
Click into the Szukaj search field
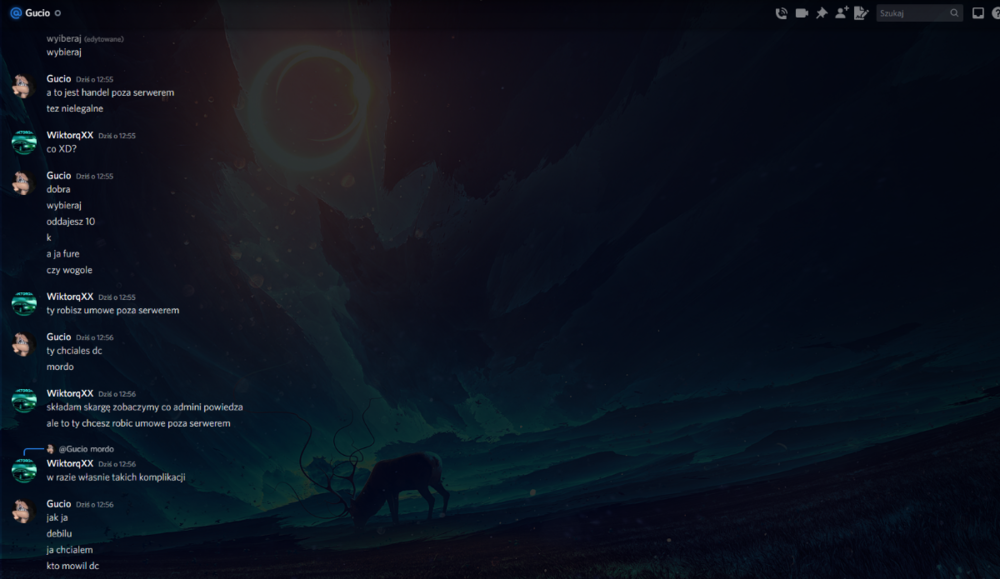919,13
